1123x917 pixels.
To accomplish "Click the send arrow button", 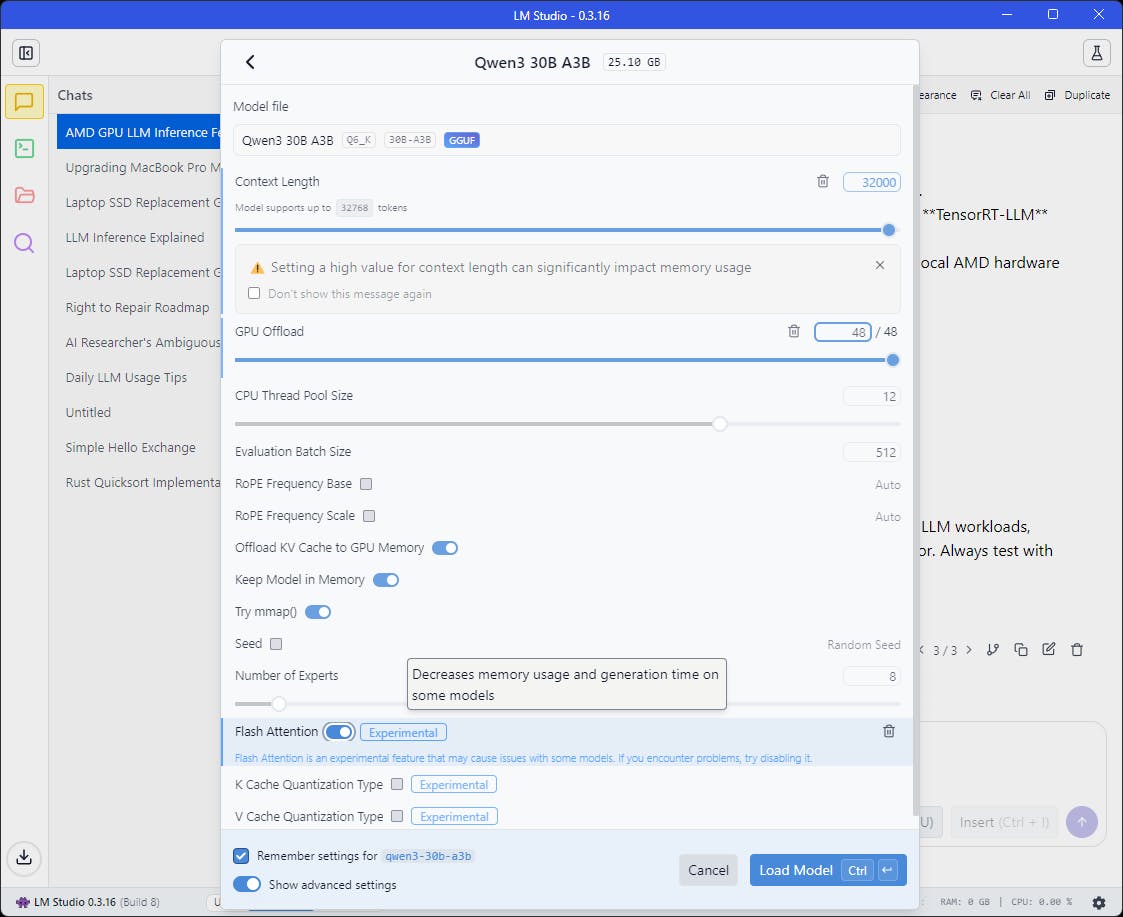I will click(x=1081, y=822).
